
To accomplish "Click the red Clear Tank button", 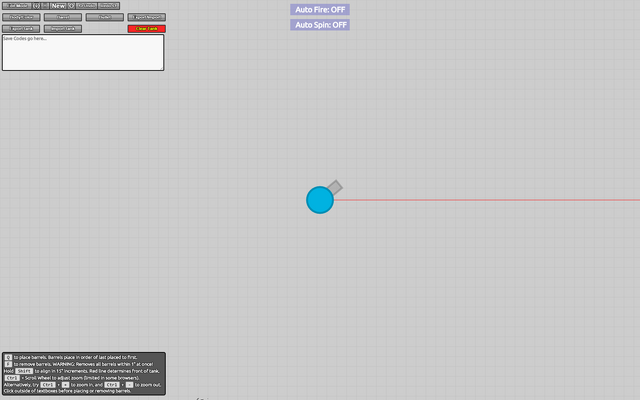I will pyautogui.click(x=147, y=29).
